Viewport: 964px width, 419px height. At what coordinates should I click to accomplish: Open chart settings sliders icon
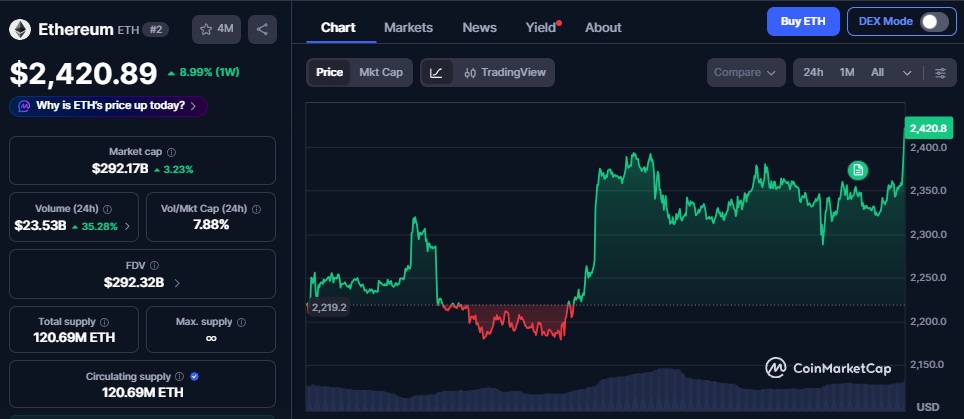941,72
